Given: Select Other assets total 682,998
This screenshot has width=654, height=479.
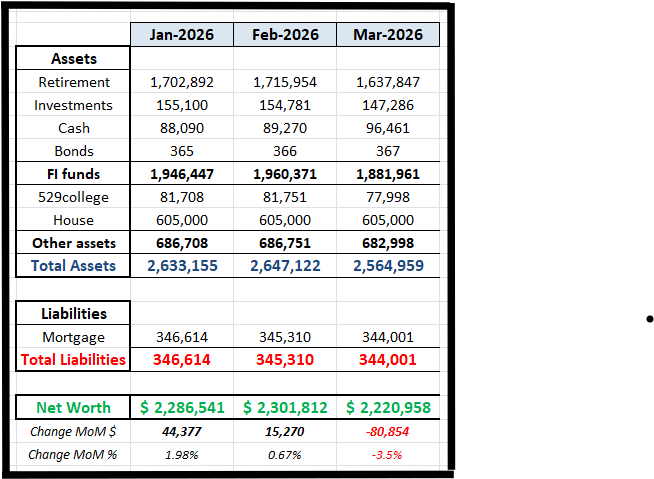Looking at the screenshot, I should tap(388, 243).
